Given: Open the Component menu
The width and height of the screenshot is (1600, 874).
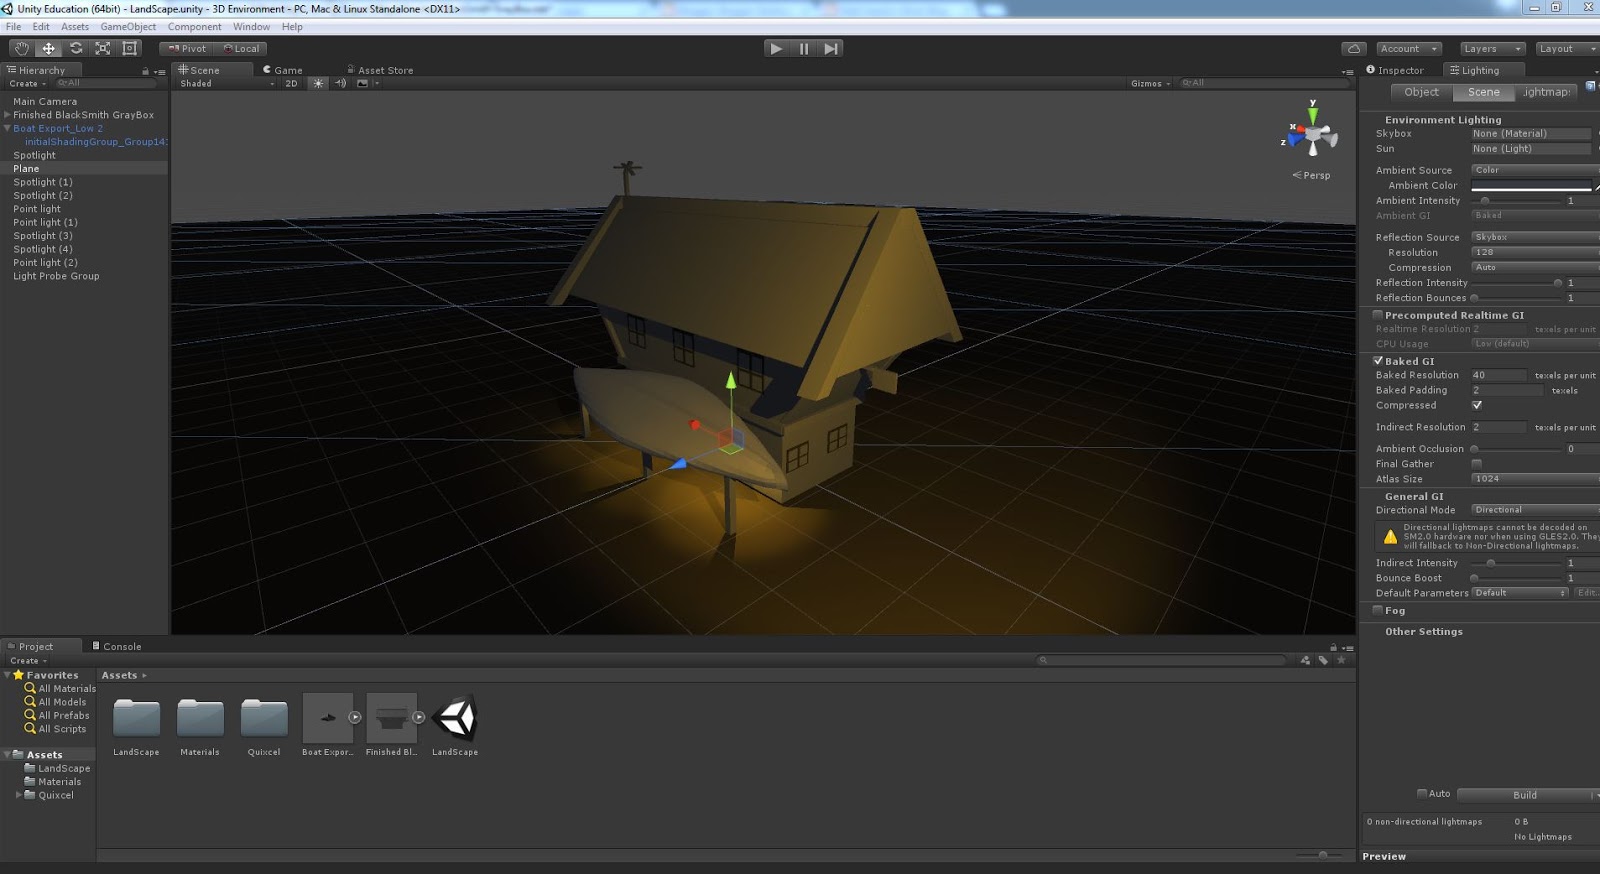Looking at the screenshot, I should point(194,27).
